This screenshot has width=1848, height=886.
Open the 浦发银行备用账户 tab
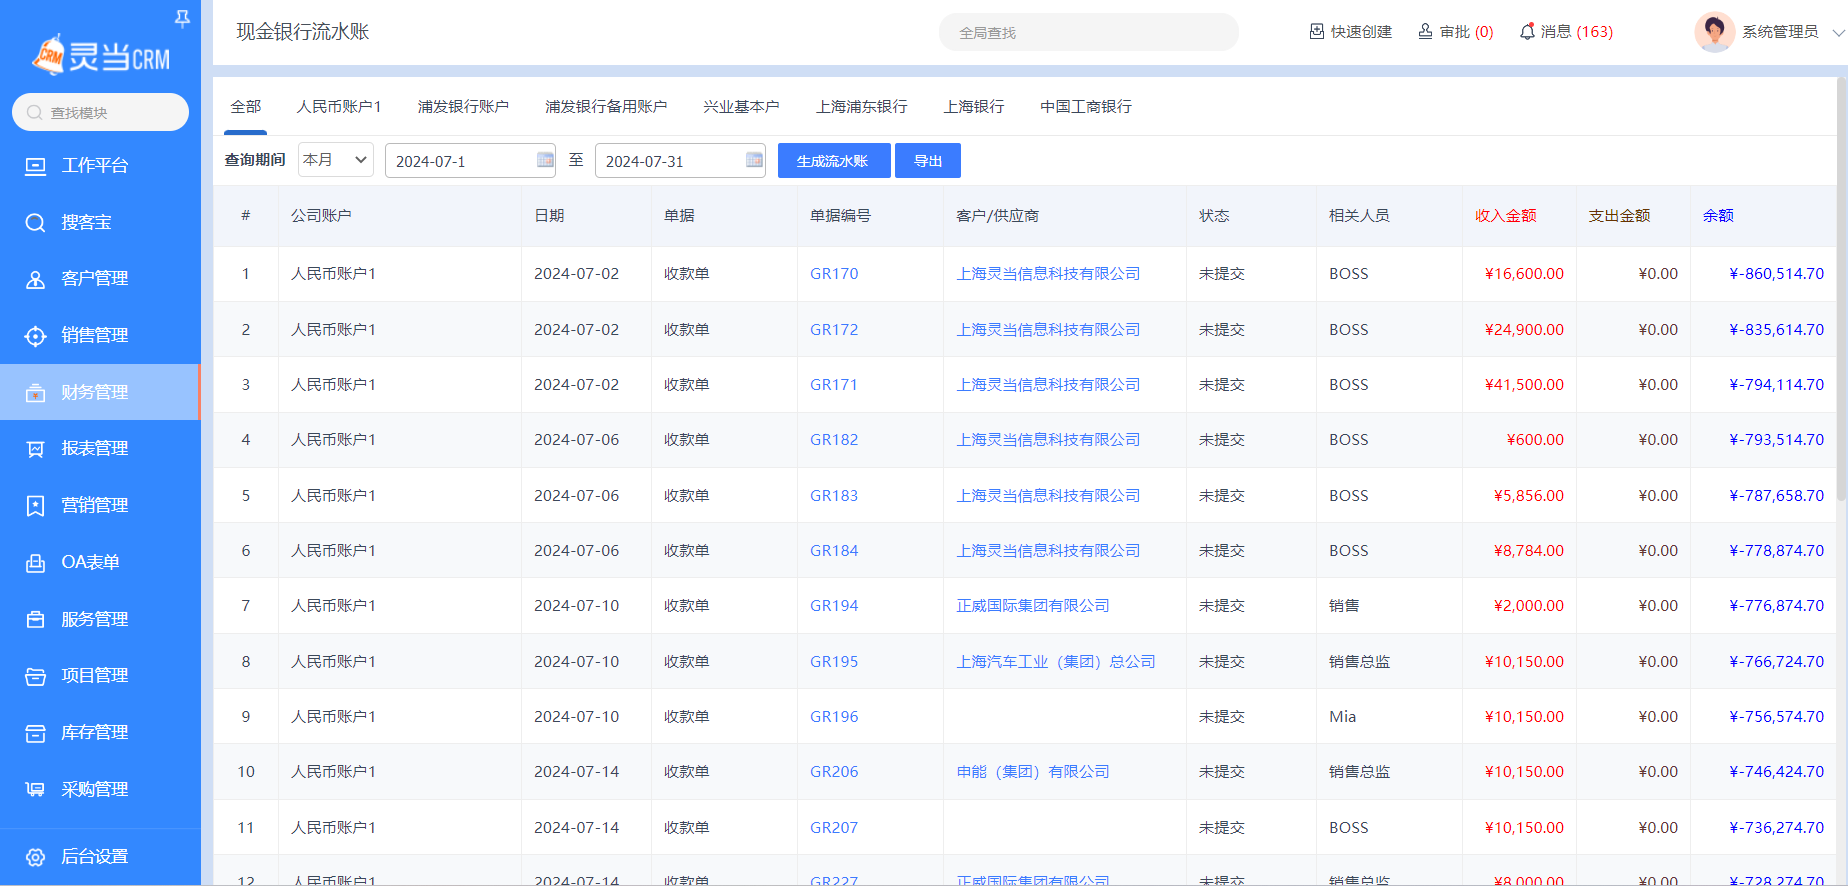tap(606, 107)
